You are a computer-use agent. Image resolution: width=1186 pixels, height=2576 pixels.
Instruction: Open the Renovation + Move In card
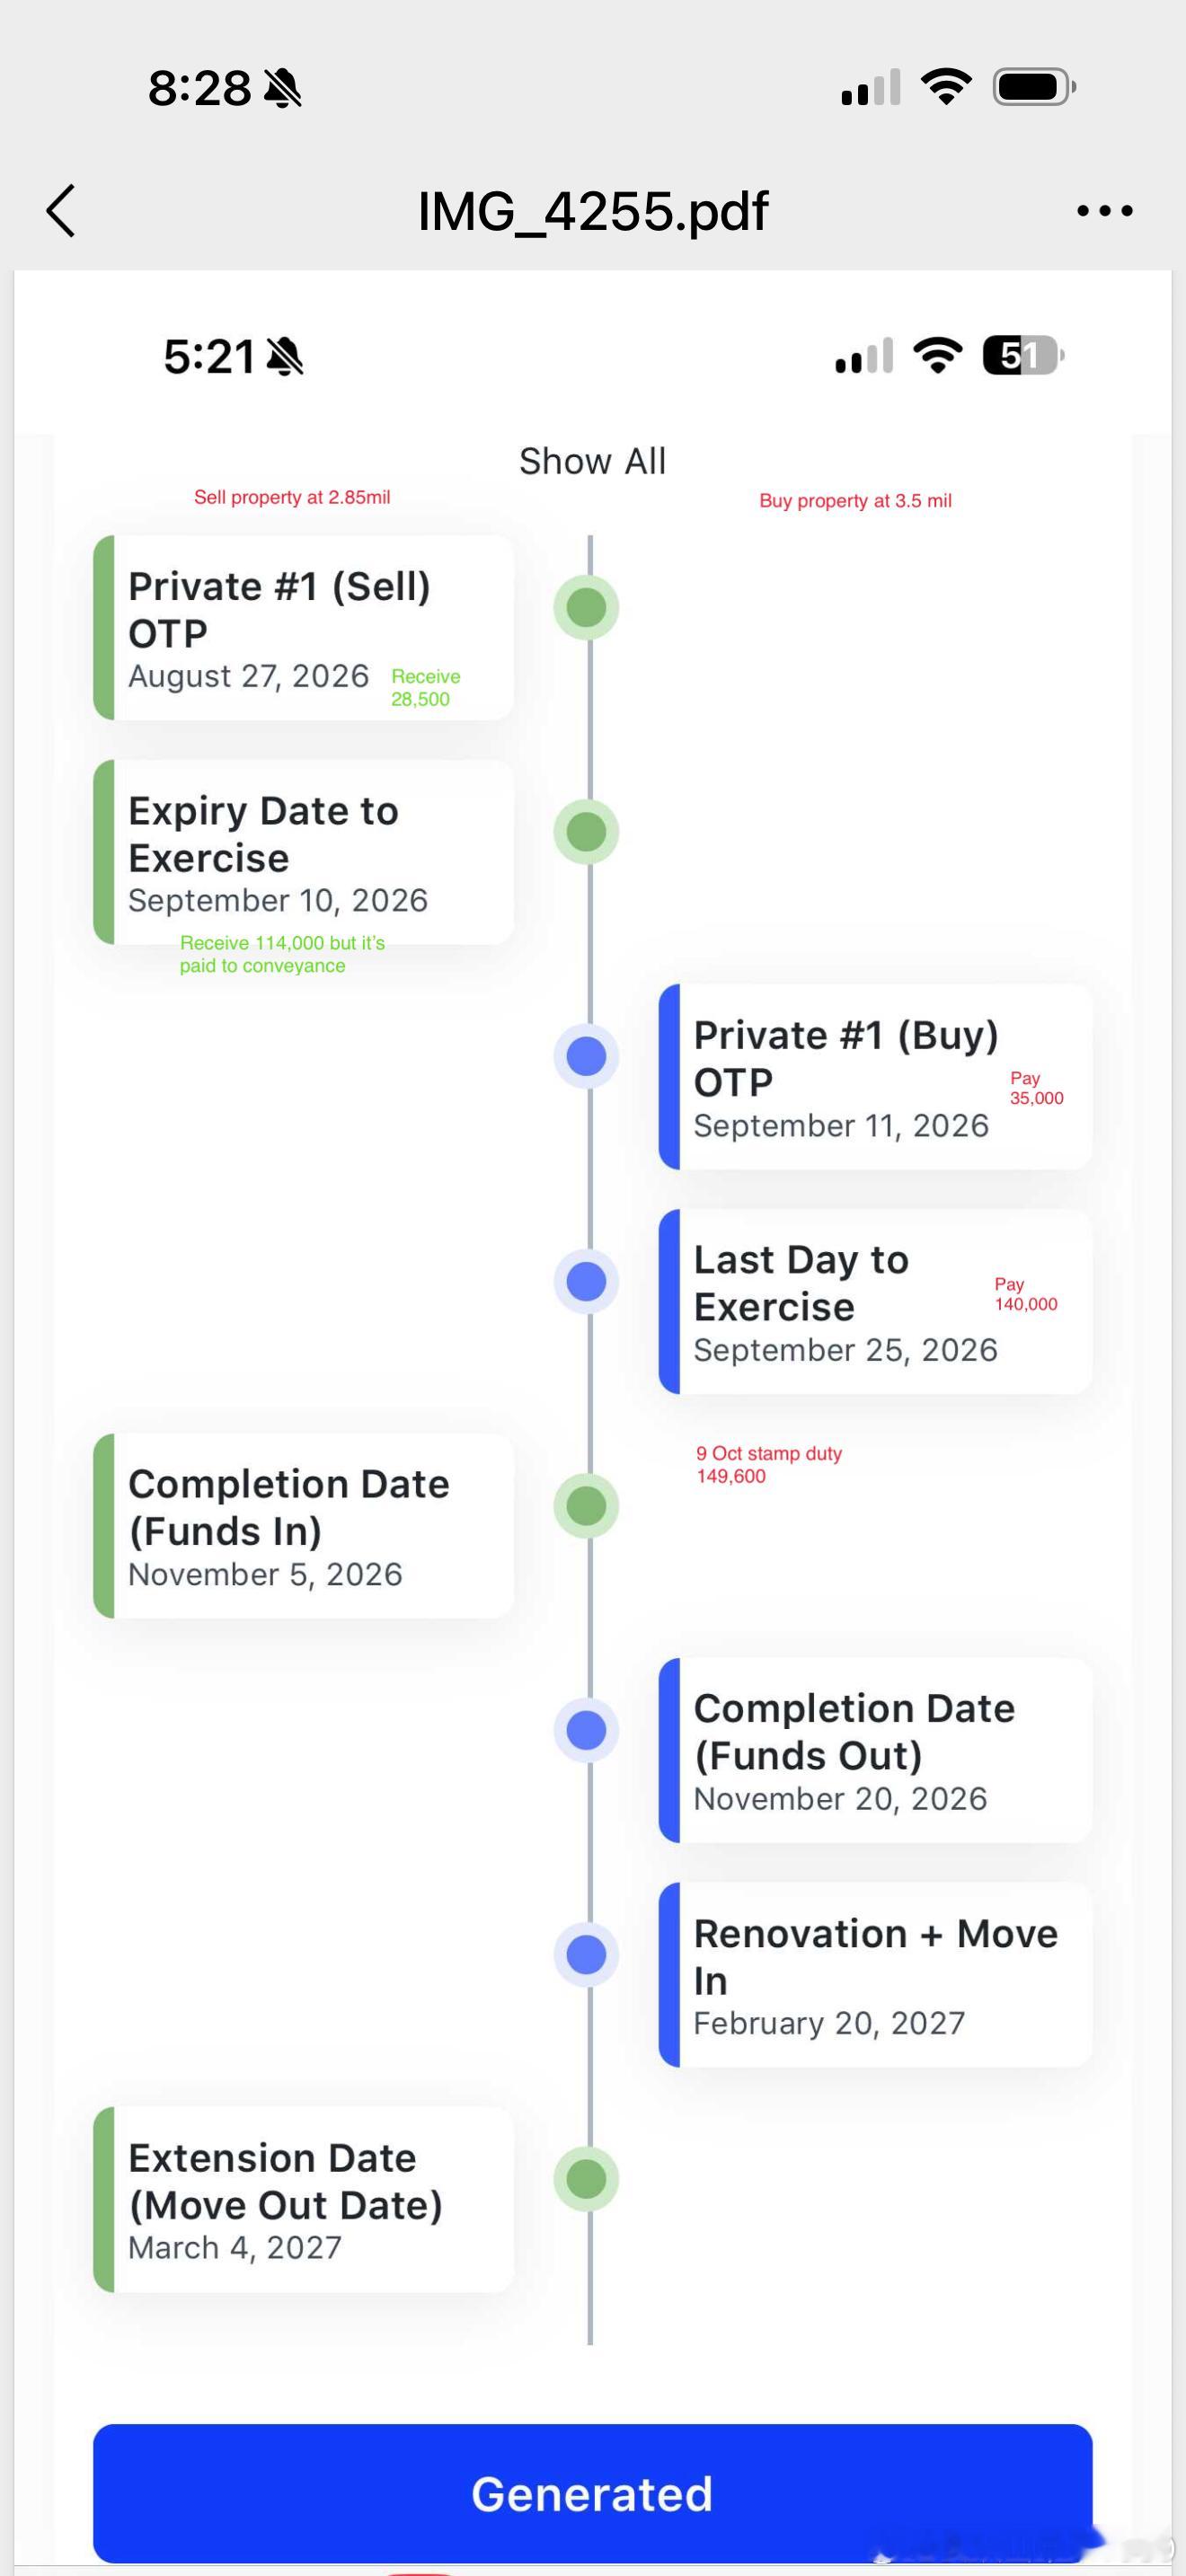click(875, 1975)
